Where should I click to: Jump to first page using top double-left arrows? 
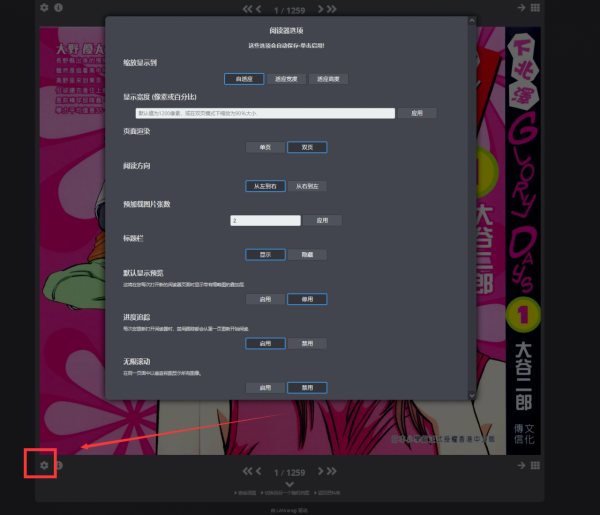pos(249,9)
